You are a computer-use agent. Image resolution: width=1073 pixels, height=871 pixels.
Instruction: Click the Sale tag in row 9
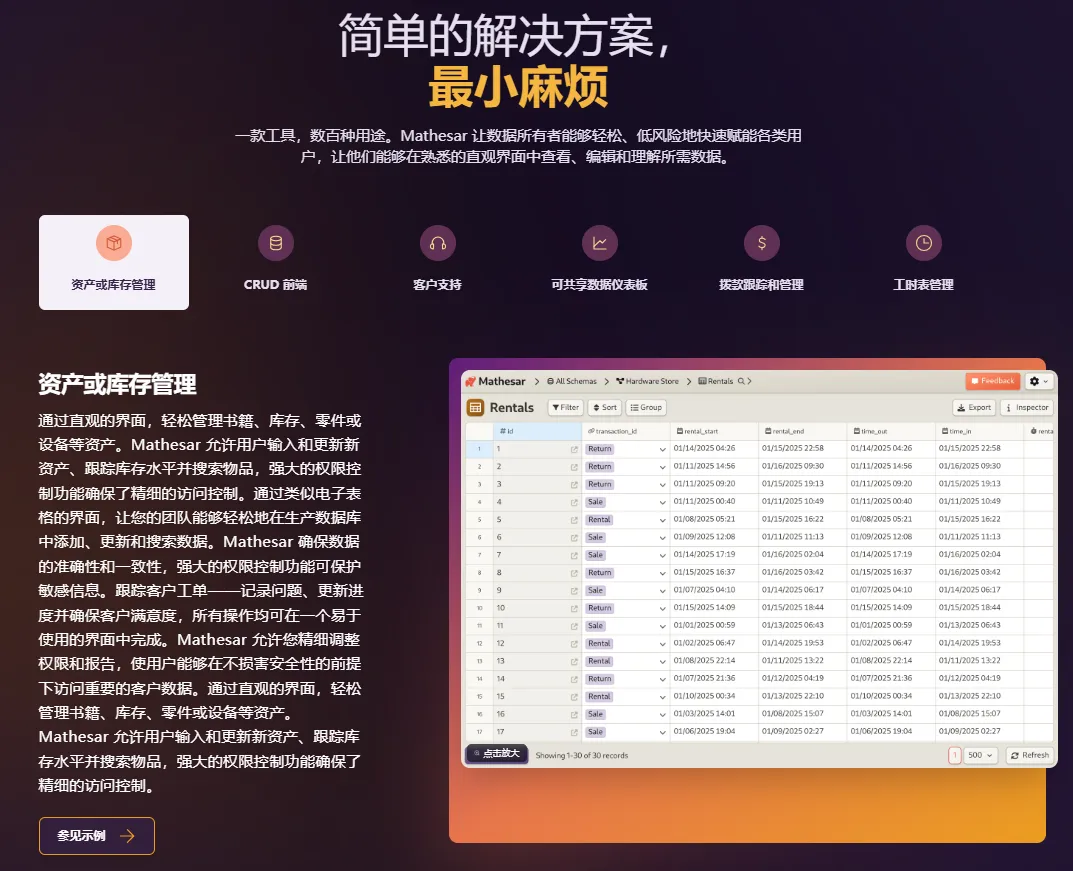[595, 590]
